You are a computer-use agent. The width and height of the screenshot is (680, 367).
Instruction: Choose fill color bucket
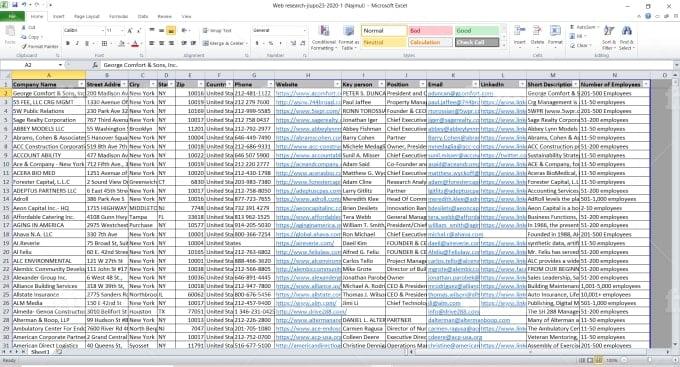point(121,43)
